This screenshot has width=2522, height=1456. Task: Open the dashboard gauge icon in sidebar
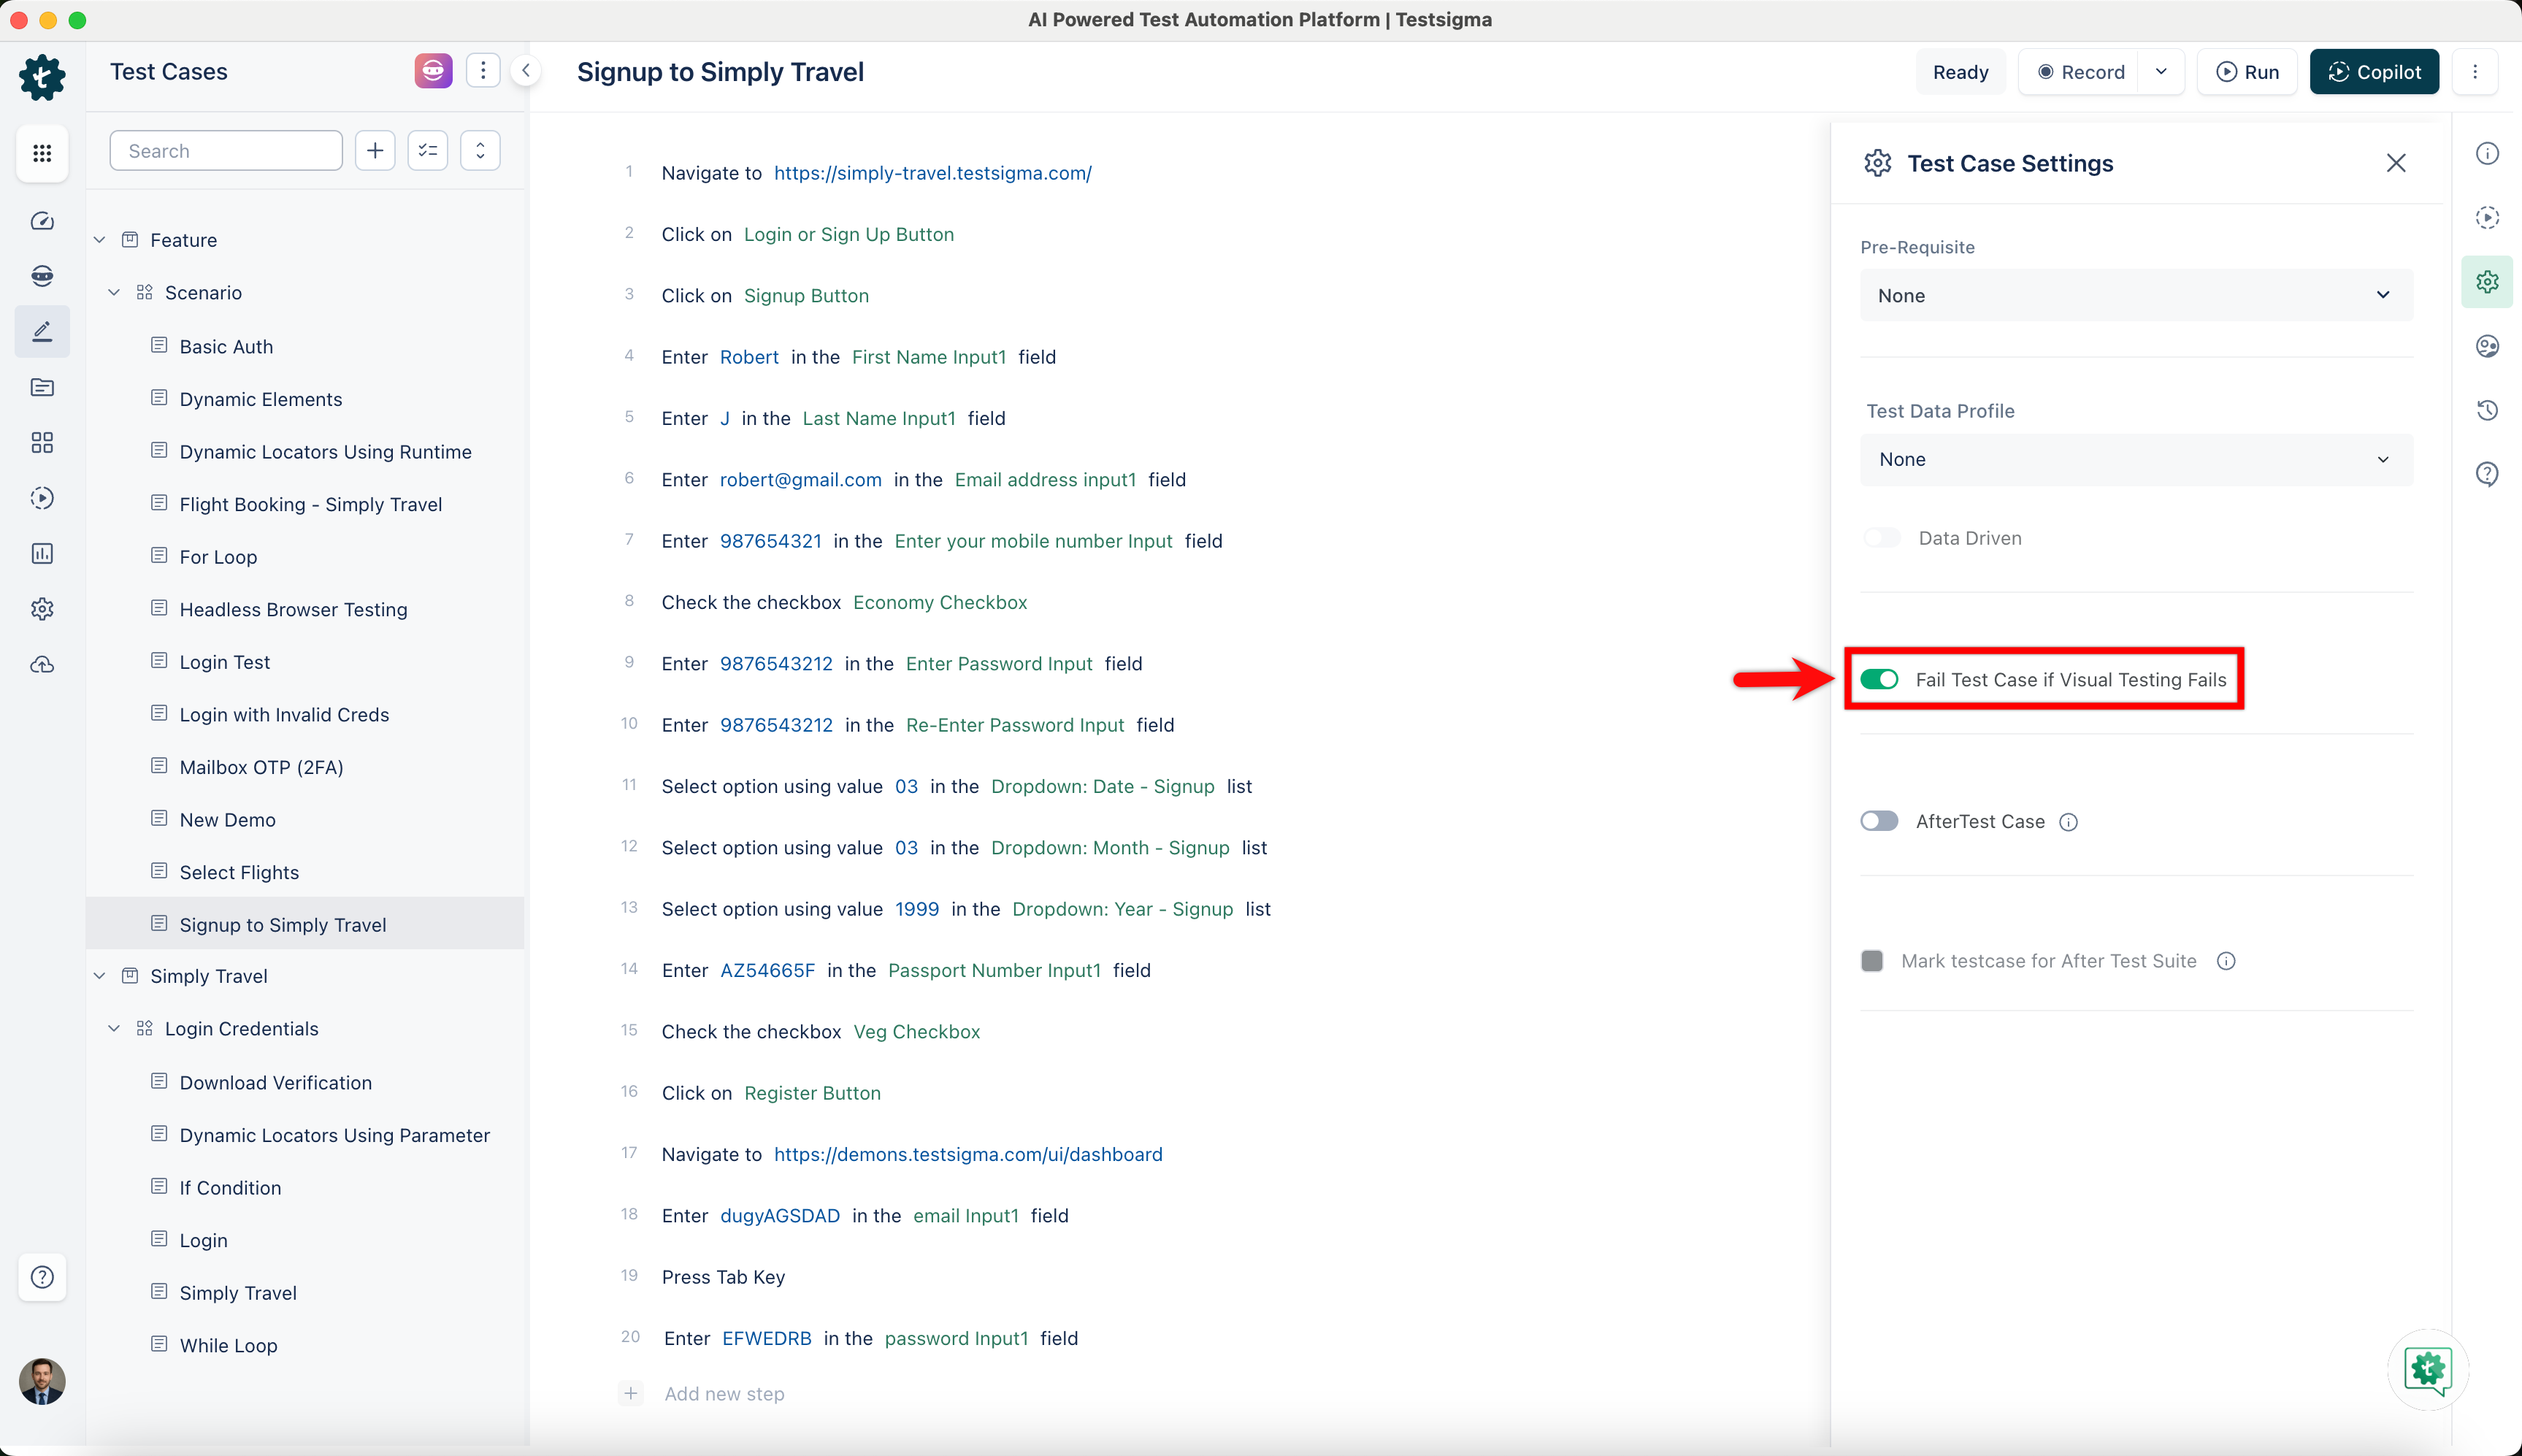coord(42,221)
